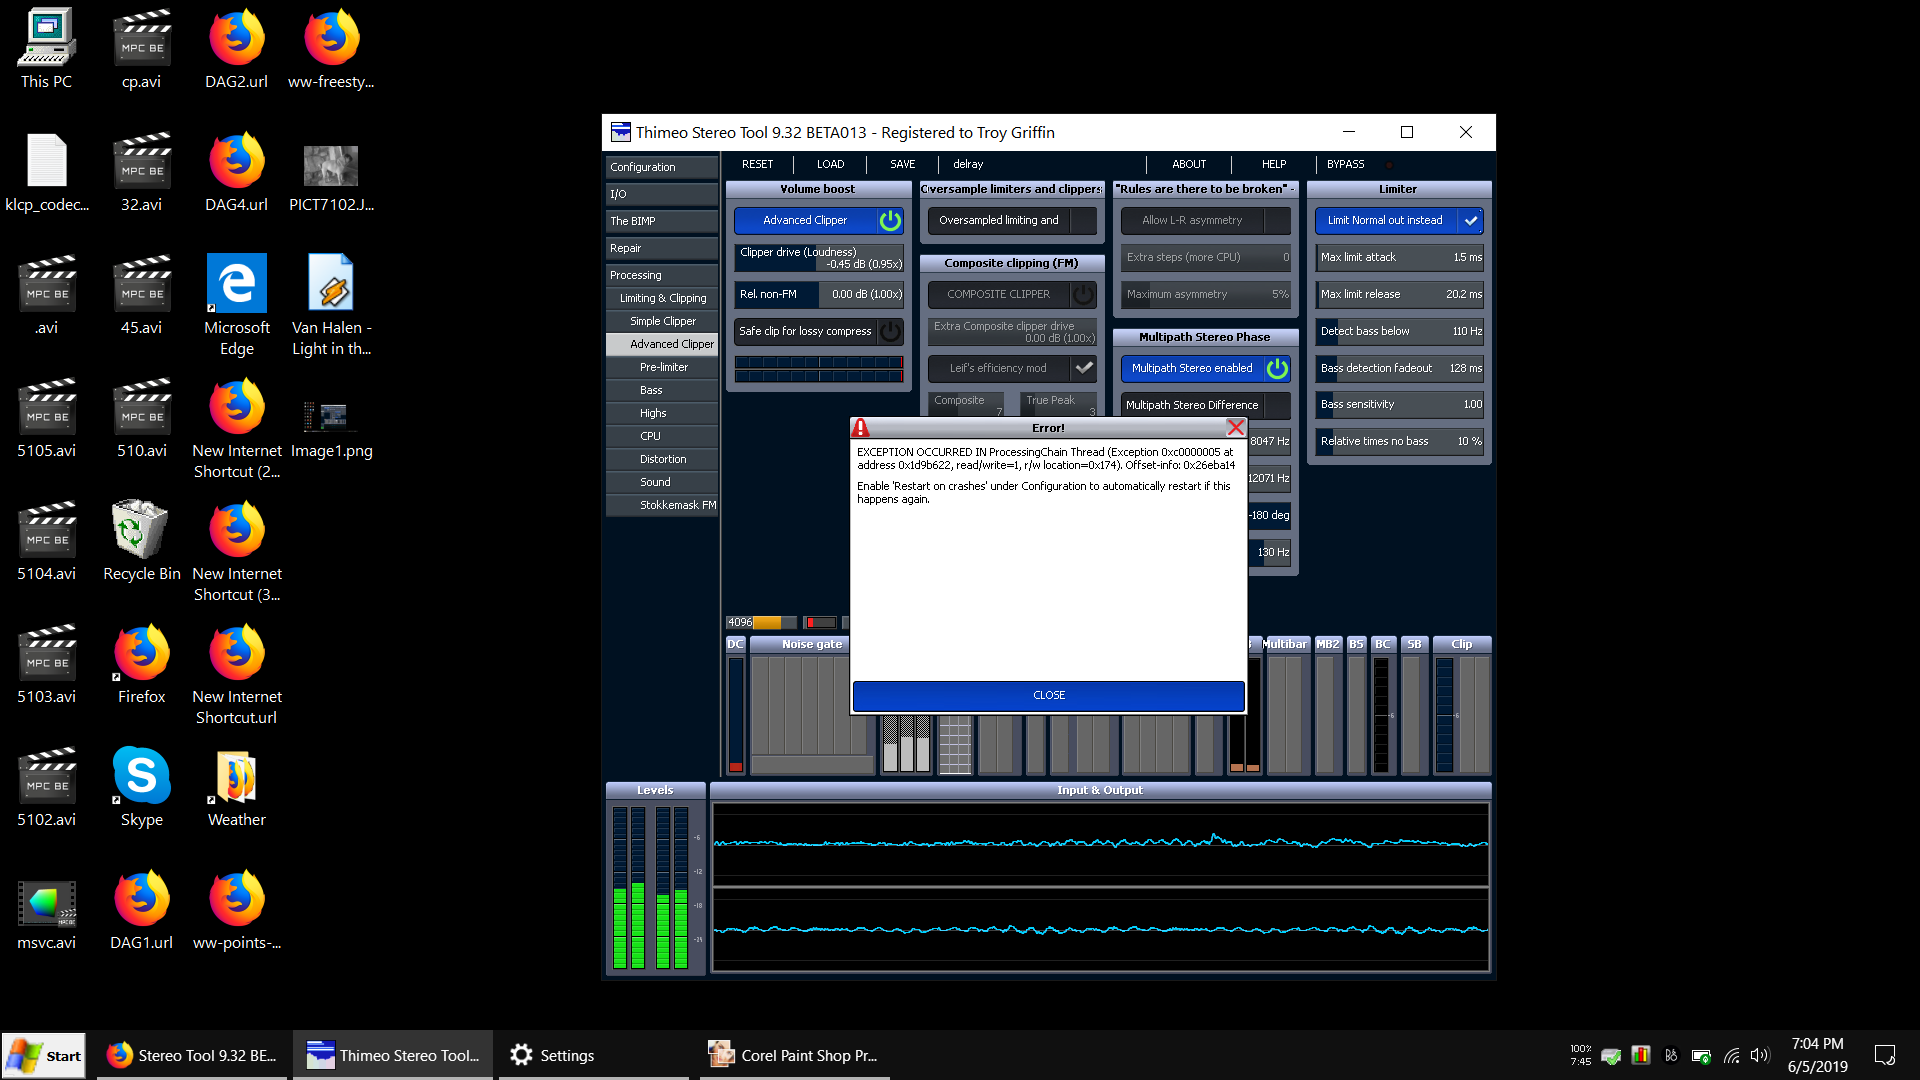Expand Limiting & Clipping in sidebar
This screenshot has height=1080, width=1920.
click(x=662, y=298)
